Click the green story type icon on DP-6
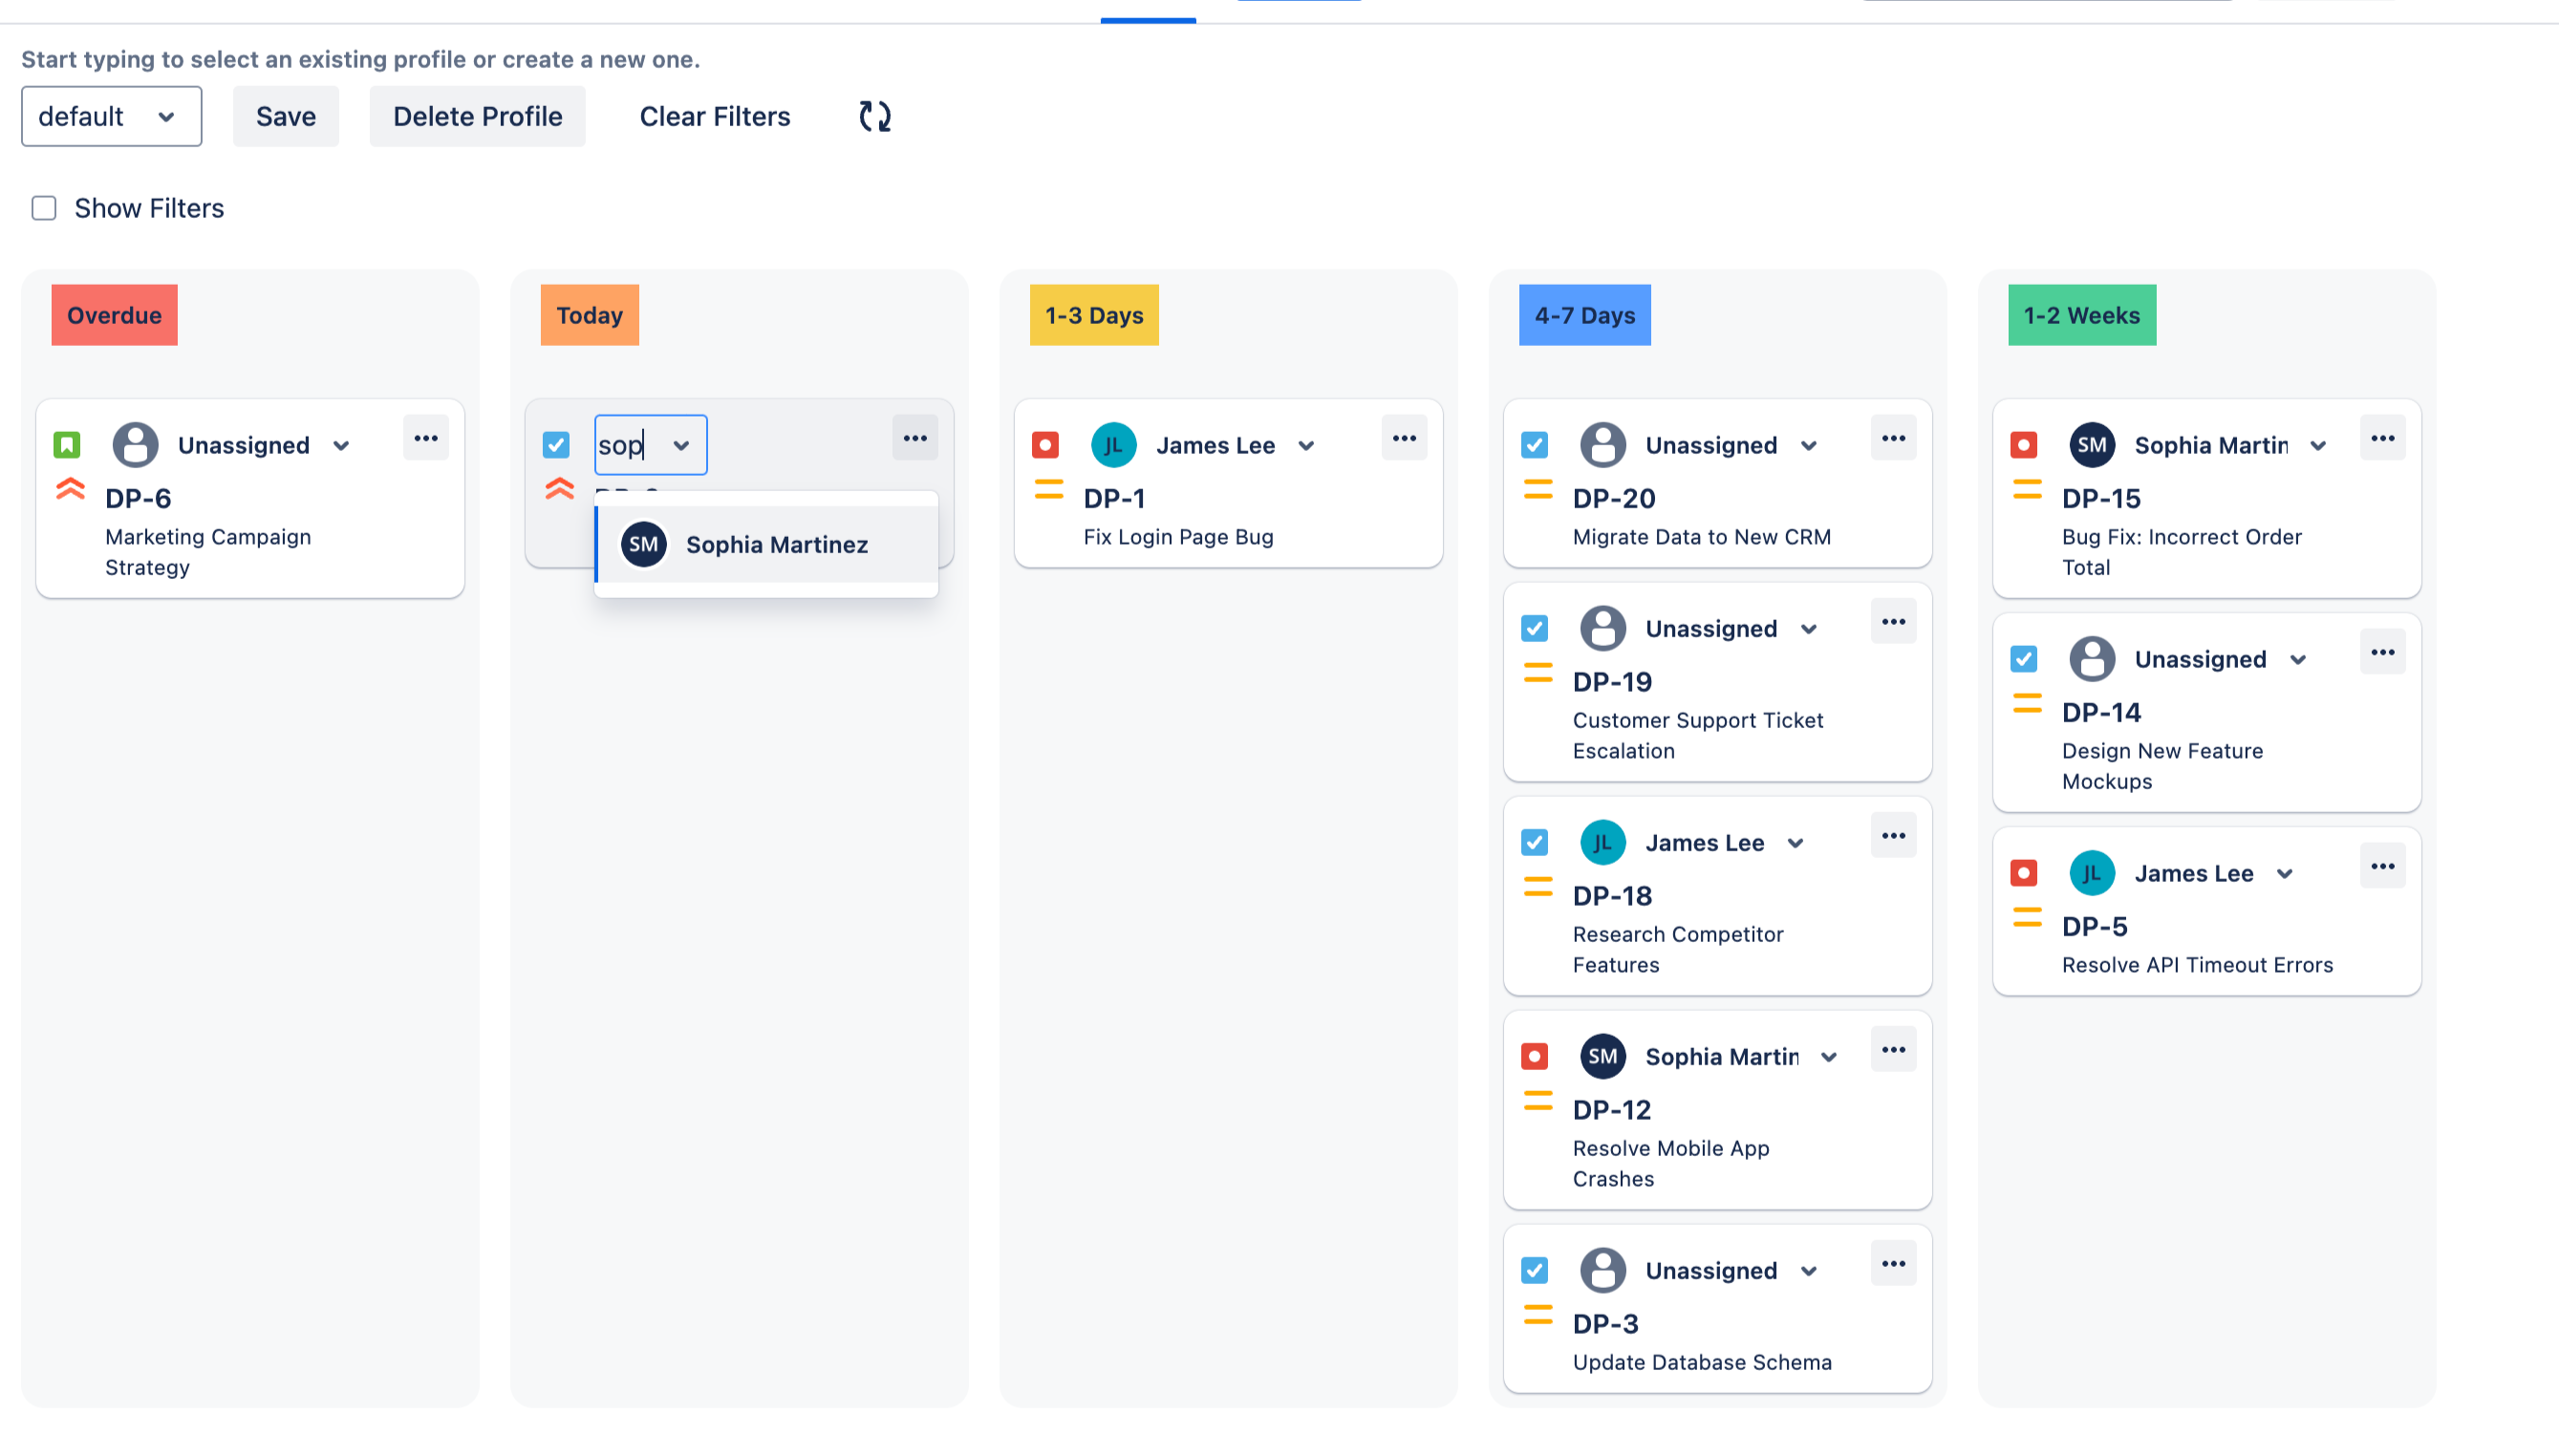This screenshot has height=1456, width=2559. coord(65,444)
